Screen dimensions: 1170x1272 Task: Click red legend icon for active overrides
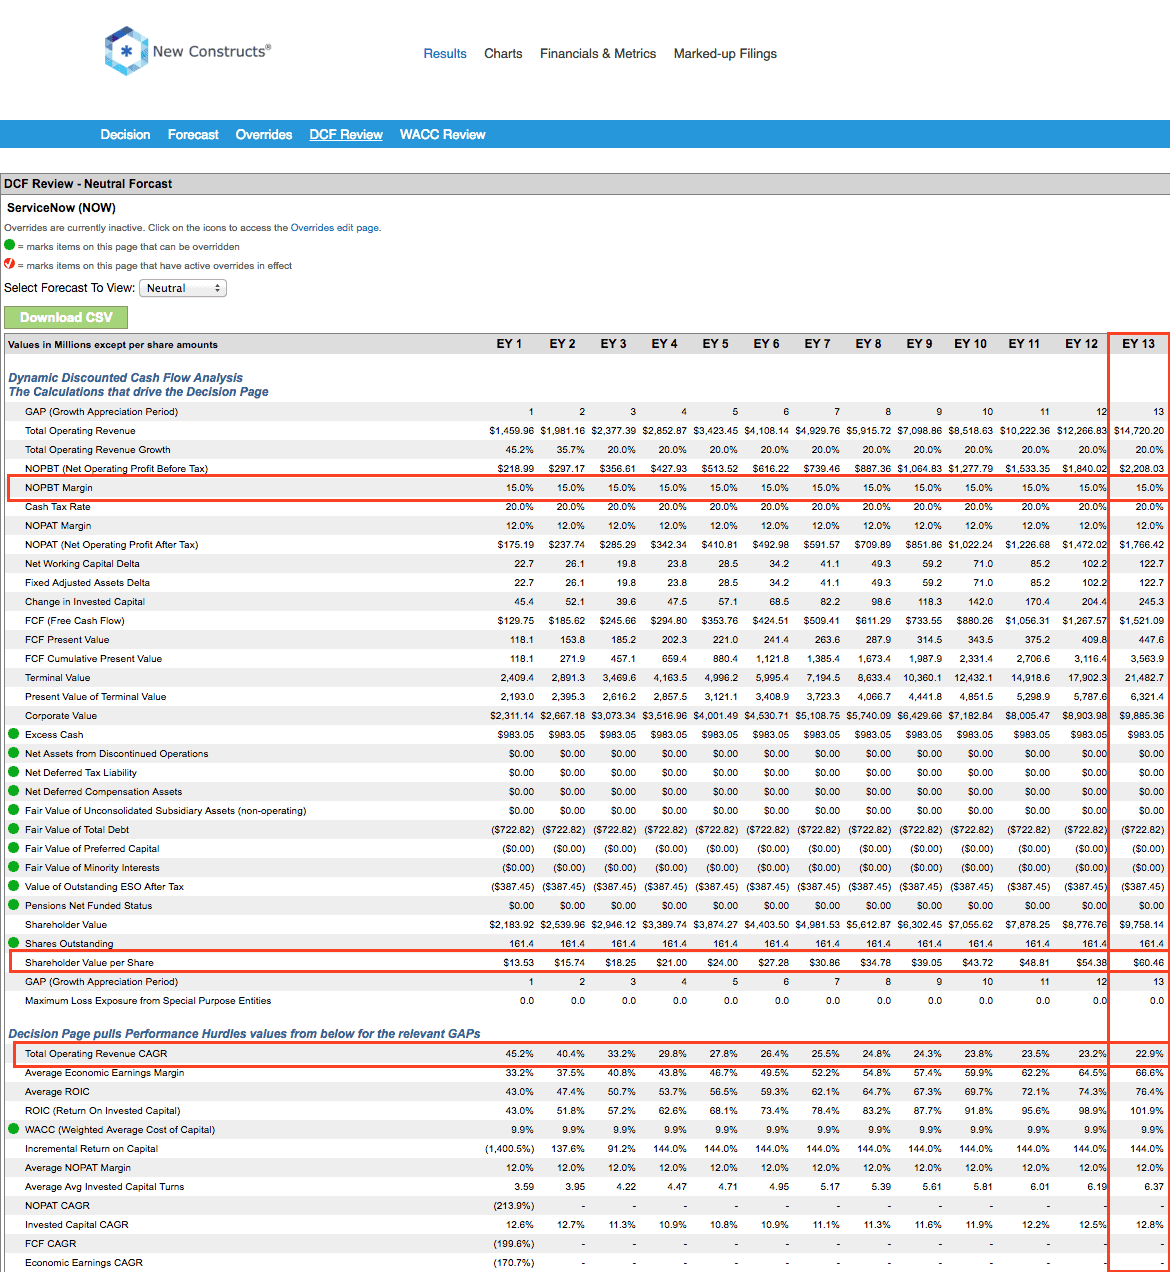click(10, 264)
